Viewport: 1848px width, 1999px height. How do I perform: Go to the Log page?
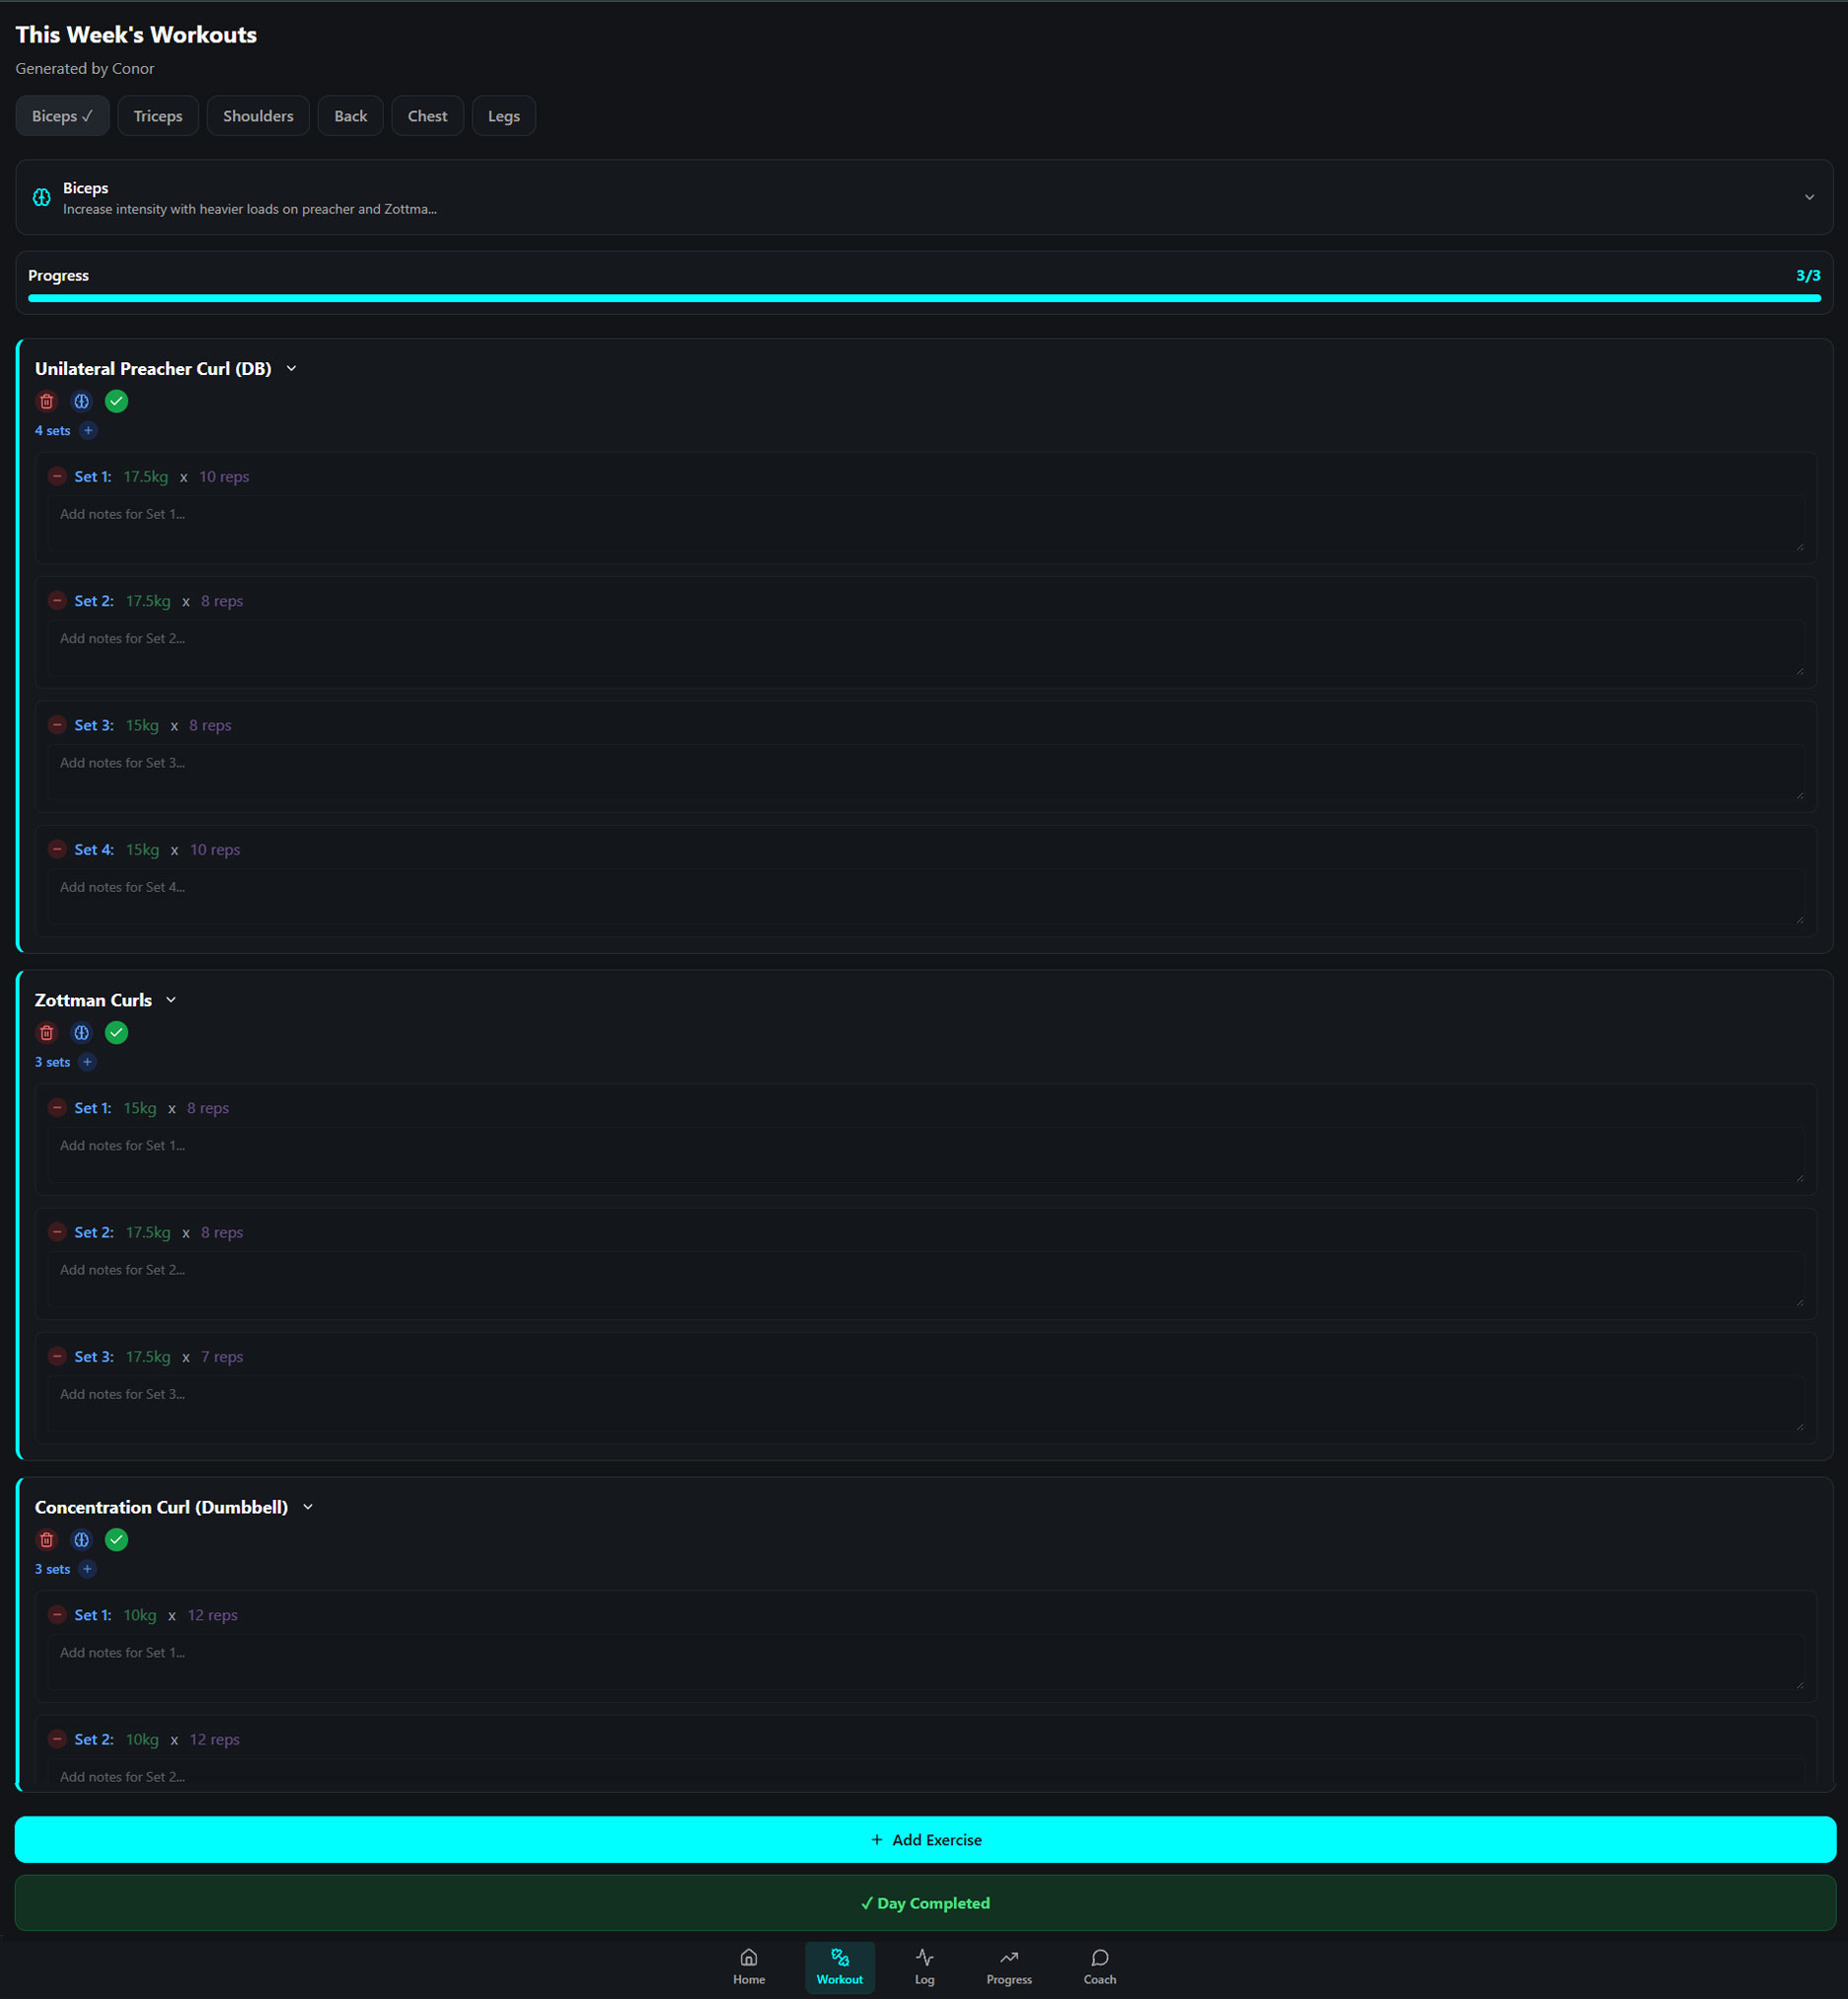(924, 1966)
